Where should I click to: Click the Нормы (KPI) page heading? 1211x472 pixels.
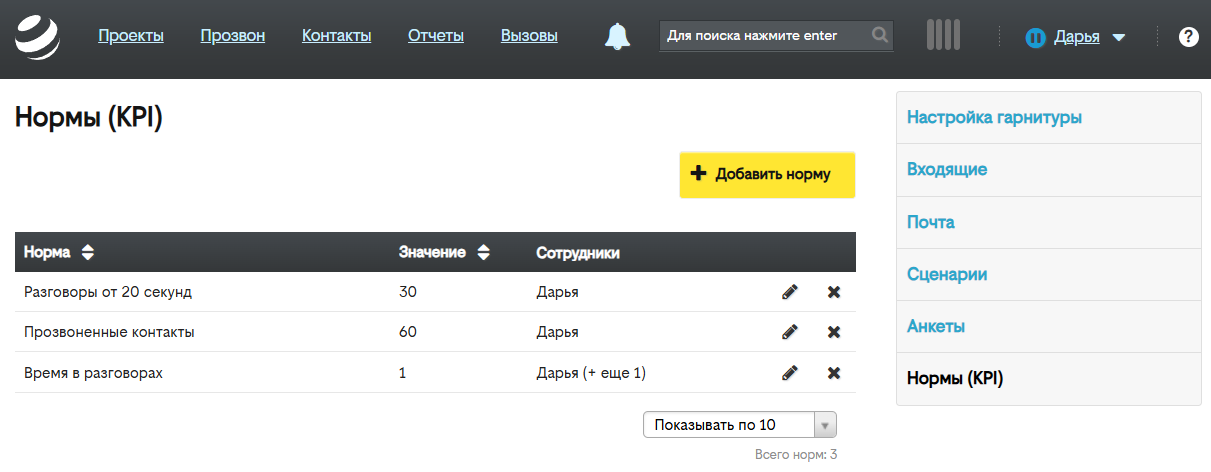(88, 118)
